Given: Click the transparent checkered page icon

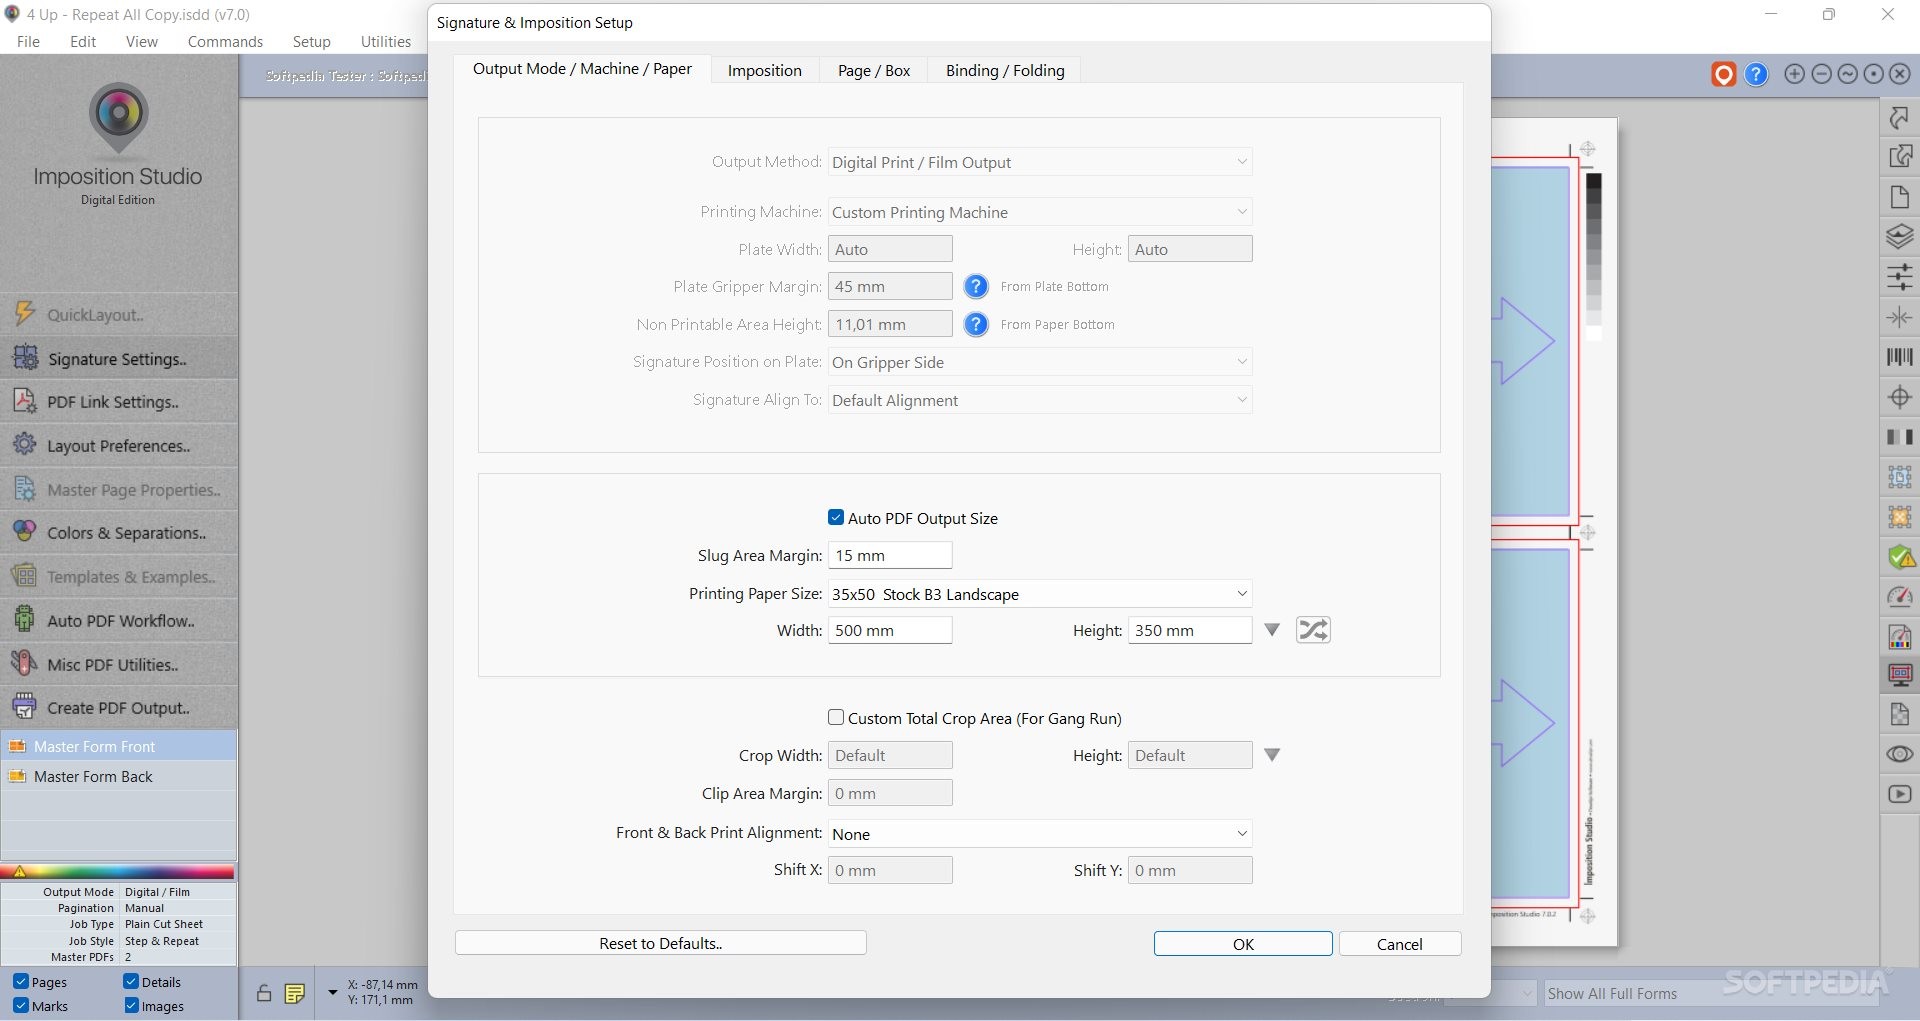Looking at the screenshot, I should coord(1899,714).
